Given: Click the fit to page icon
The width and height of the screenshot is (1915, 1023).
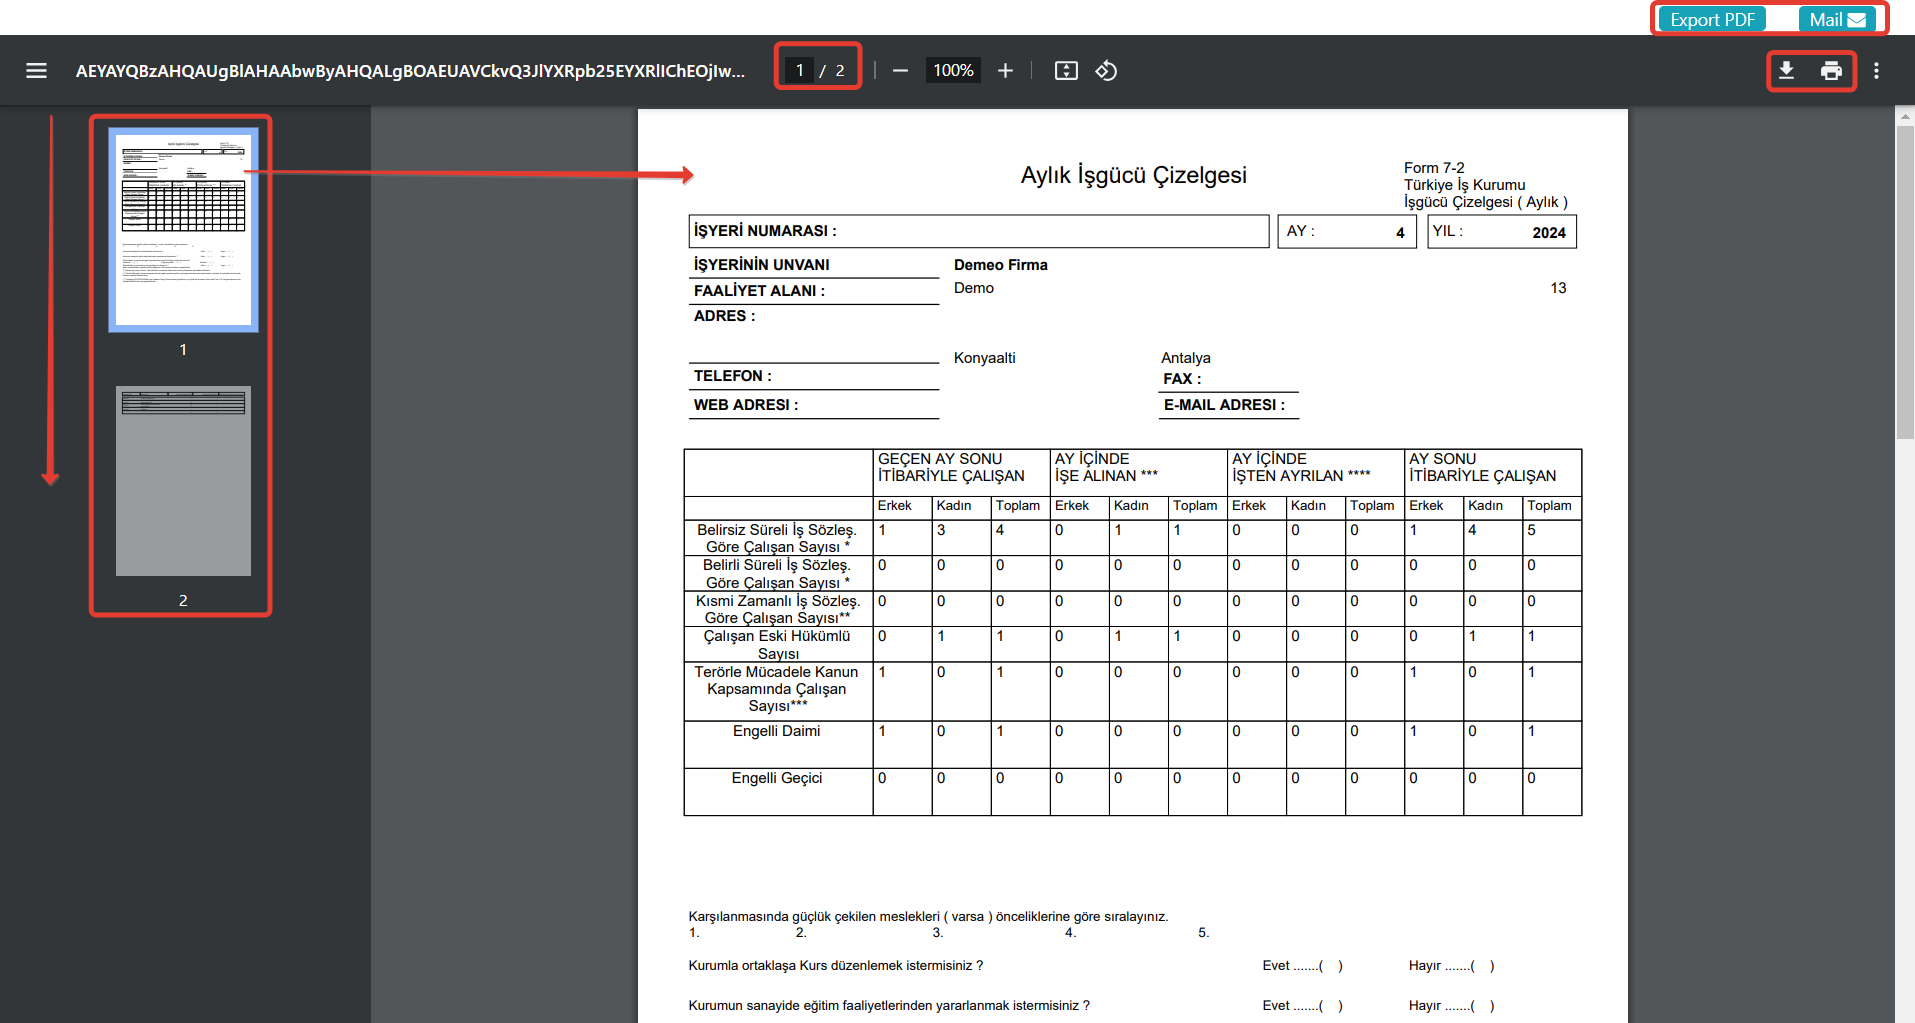Looking at the screenshot, I should coord(1066,71).
